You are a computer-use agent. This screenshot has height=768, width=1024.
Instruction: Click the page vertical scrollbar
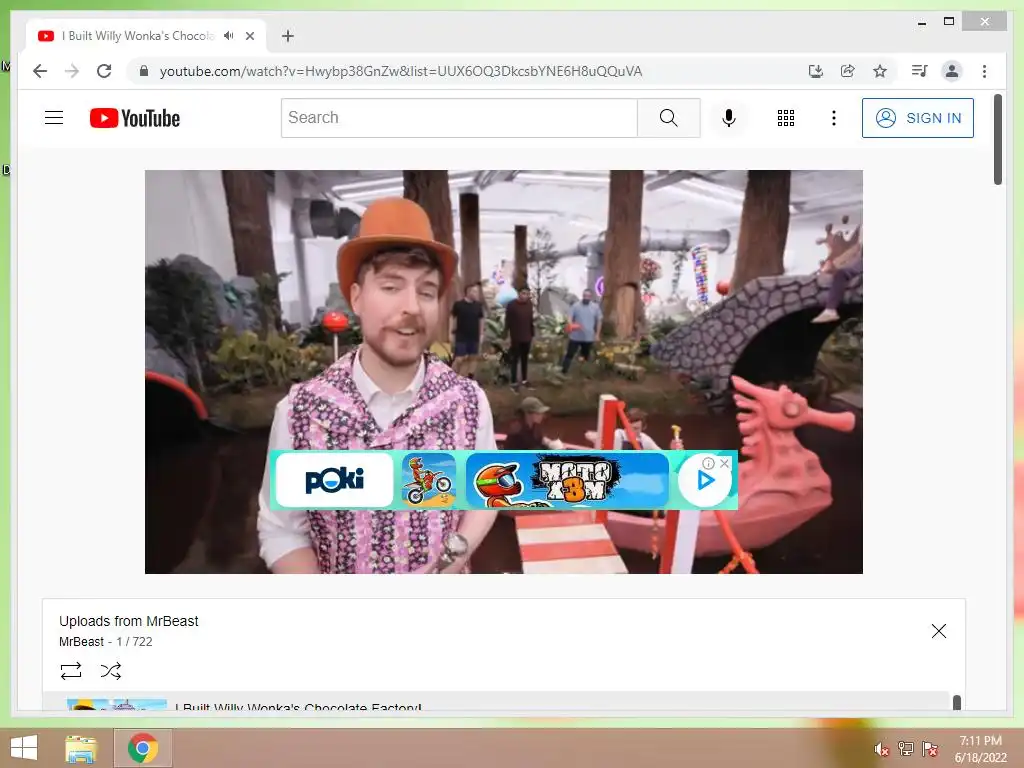point(998,140)
